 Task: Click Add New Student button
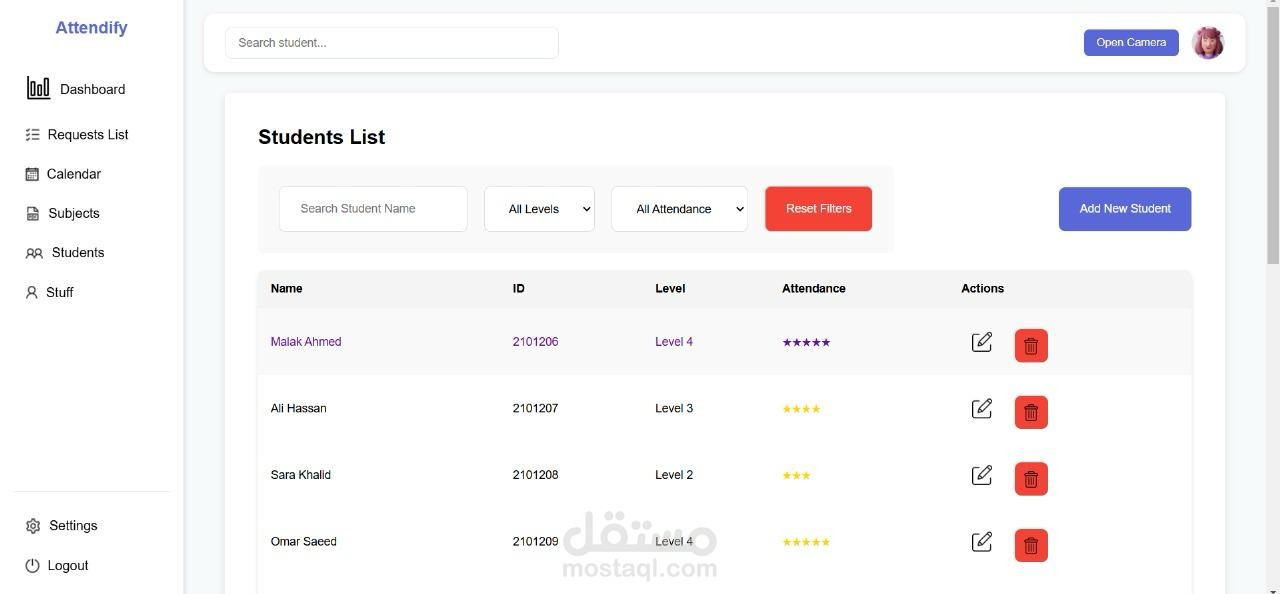pos(1125,209)
